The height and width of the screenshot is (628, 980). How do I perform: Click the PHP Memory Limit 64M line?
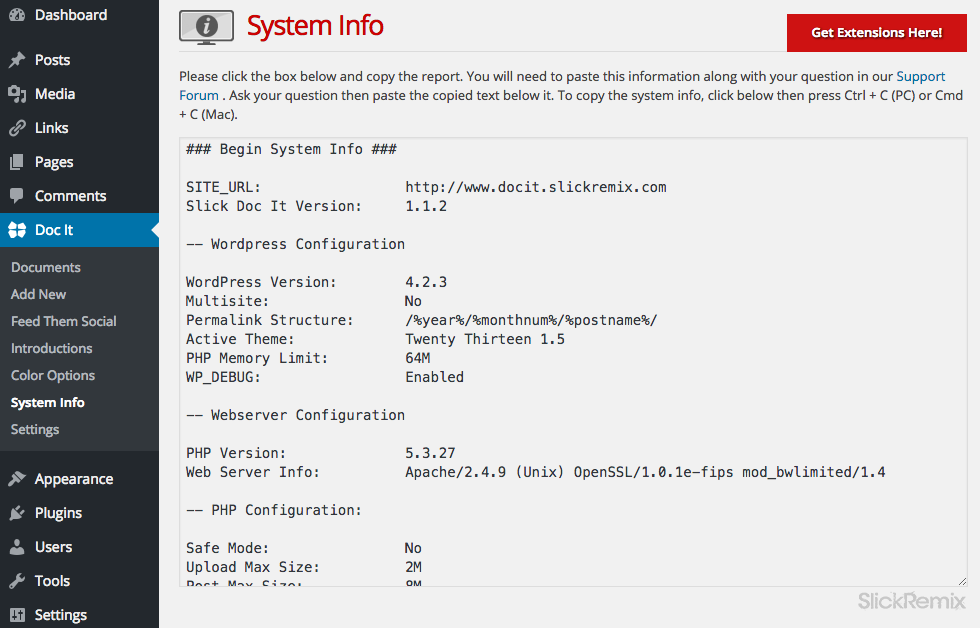[x=308, y=359]
